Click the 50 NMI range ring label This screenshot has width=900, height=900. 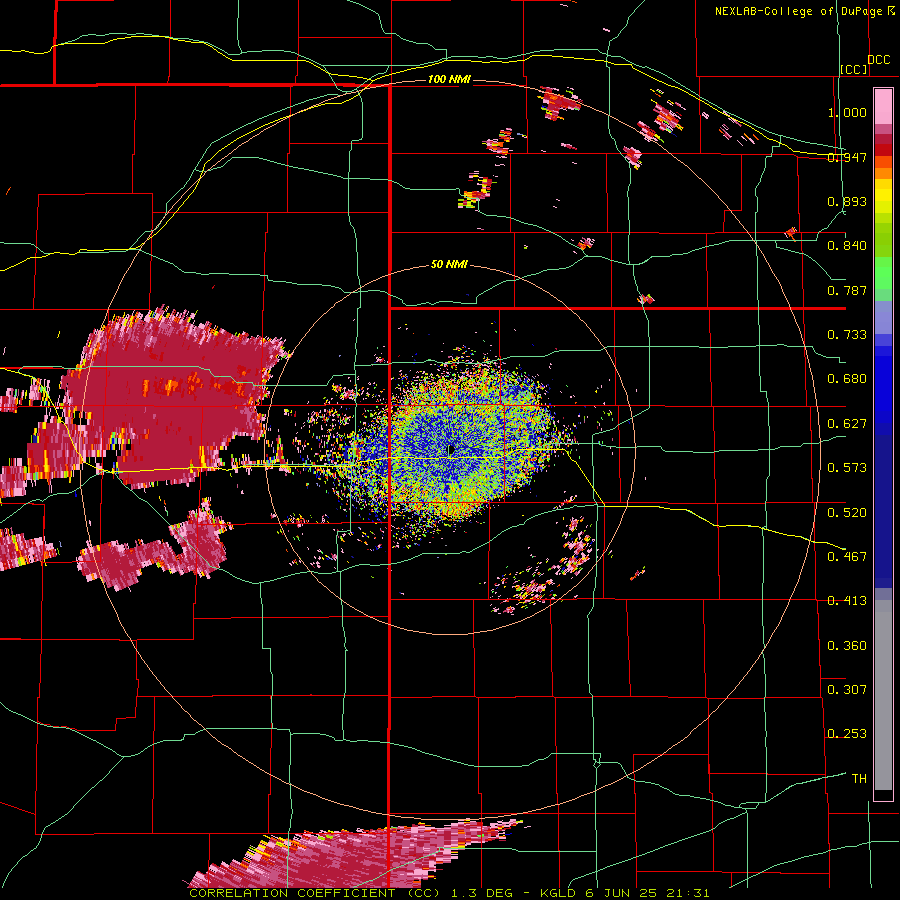(x=449, y=264)
